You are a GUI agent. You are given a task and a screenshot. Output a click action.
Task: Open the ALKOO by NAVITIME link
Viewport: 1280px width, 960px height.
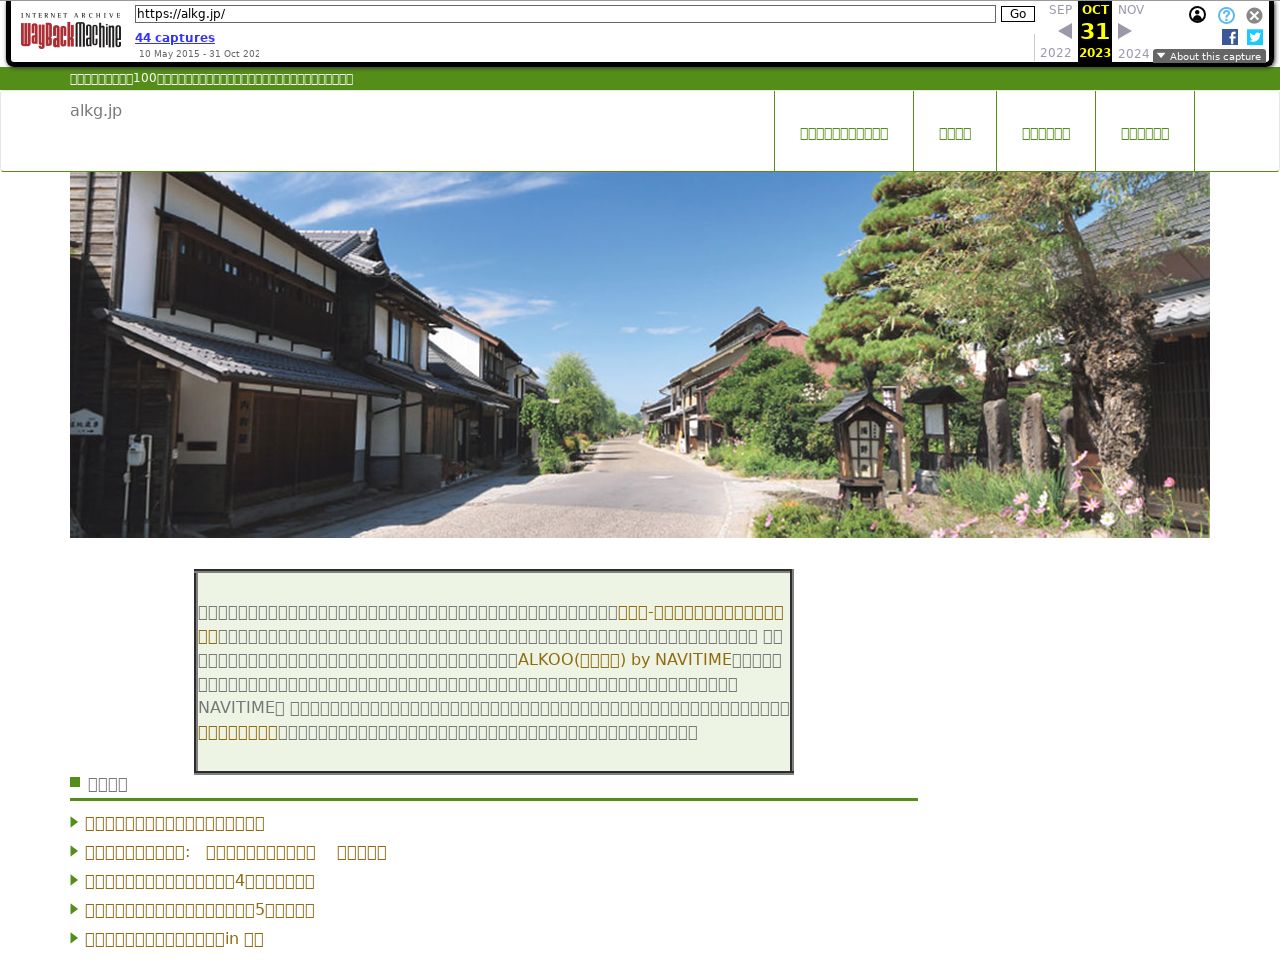pyautogui.click(x=624, y=660)
